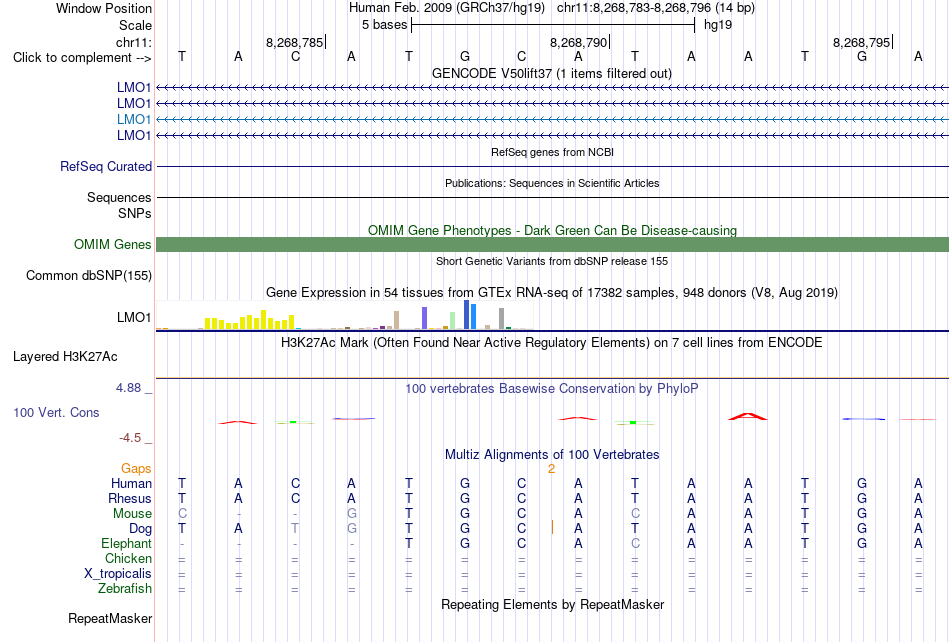Click 'Short Genetic Variants from dbSNP release 155'
The width and height of the screenshot is (950, 642).
pyautogui.click(x=552, y=261)
